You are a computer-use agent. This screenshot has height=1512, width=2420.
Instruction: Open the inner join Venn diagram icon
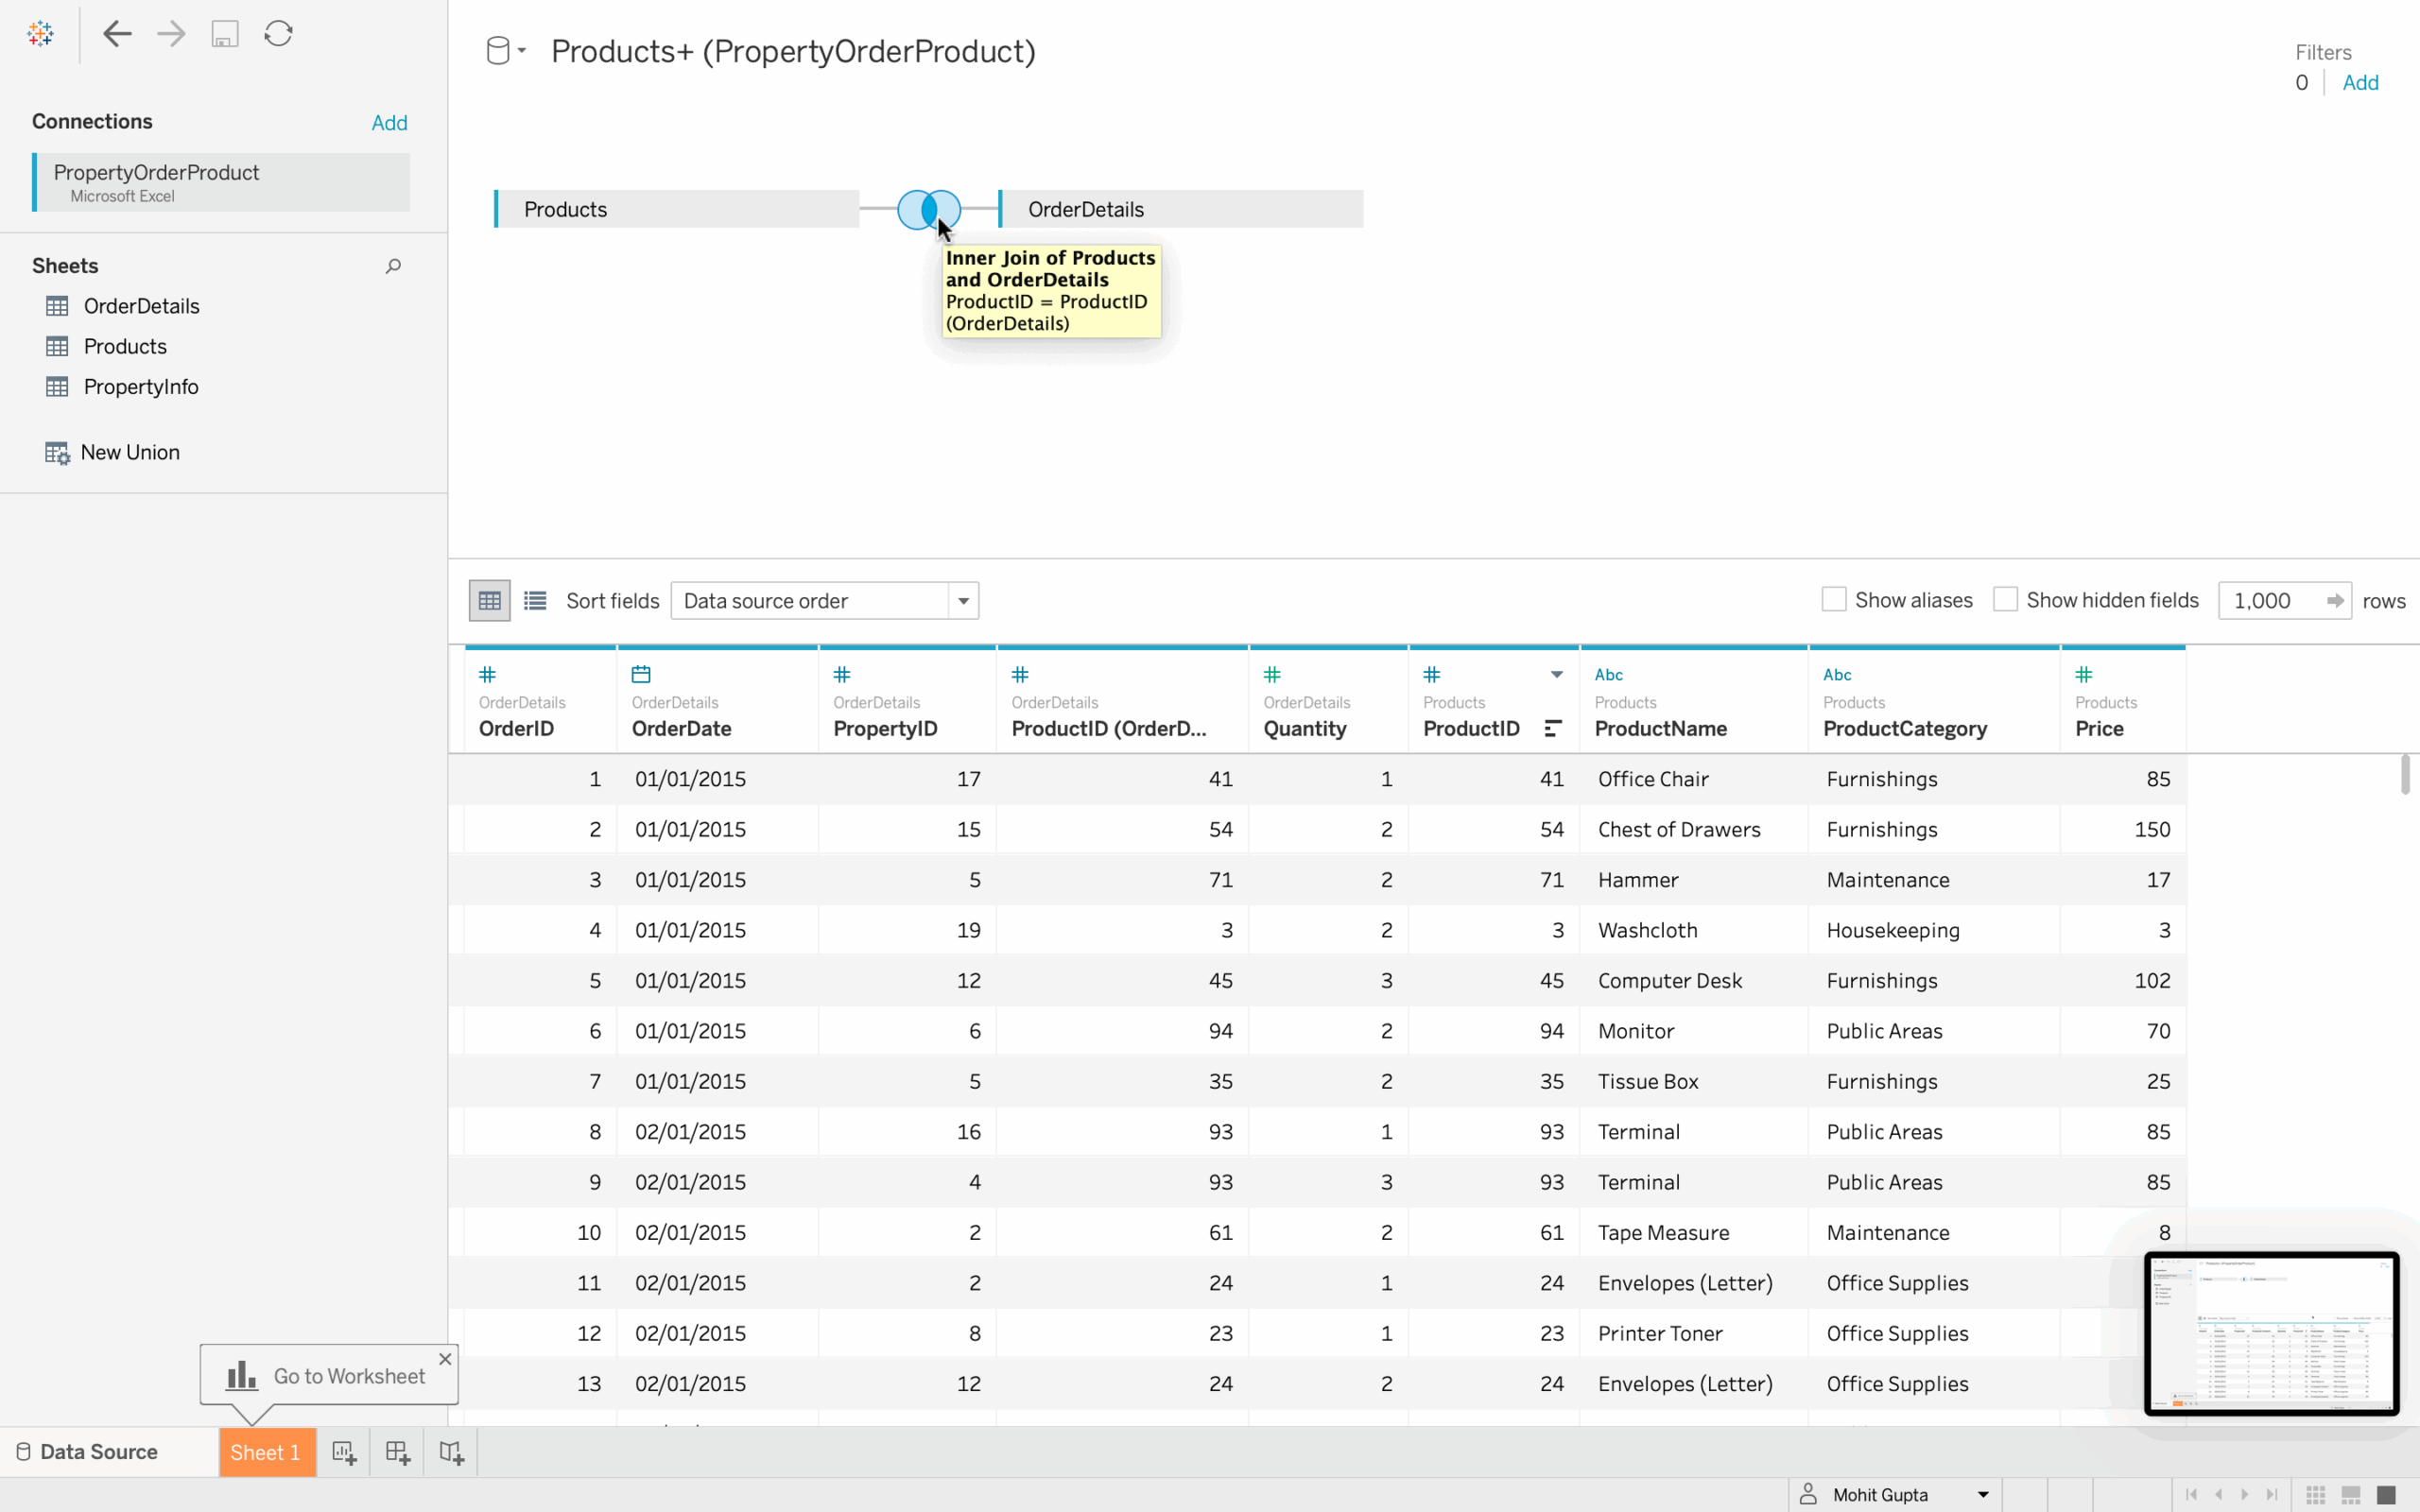tap(928, 209)
